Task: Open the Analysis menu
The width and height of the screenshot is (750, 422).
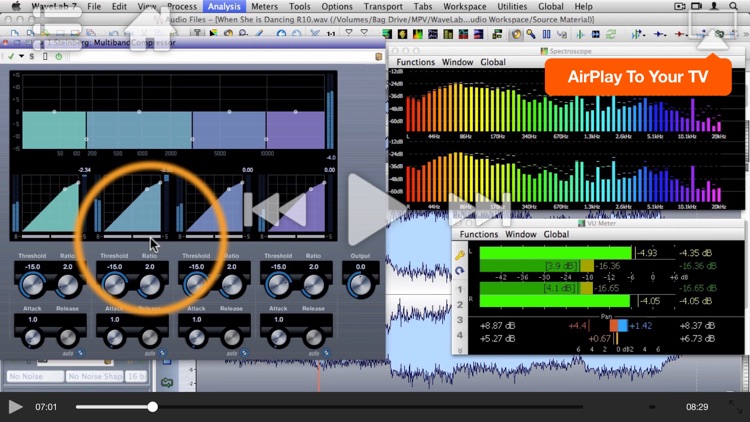Action: [x=224, y=6]
